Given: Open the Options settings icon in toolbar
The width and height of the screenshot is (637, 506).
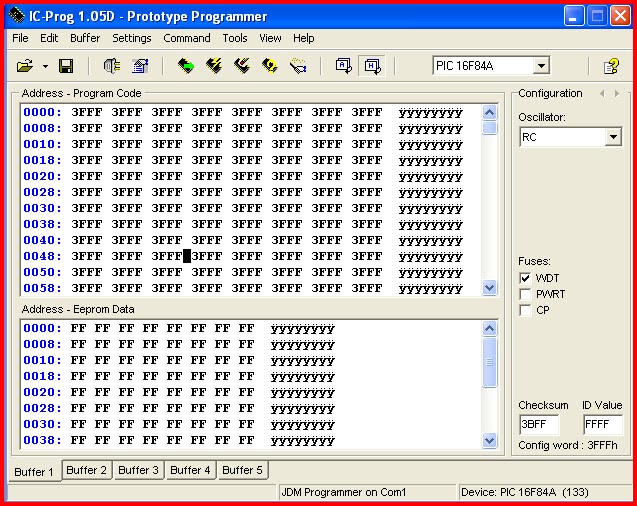Looking at the screenshot, I should pyautogui.click(x=140, y=66).
